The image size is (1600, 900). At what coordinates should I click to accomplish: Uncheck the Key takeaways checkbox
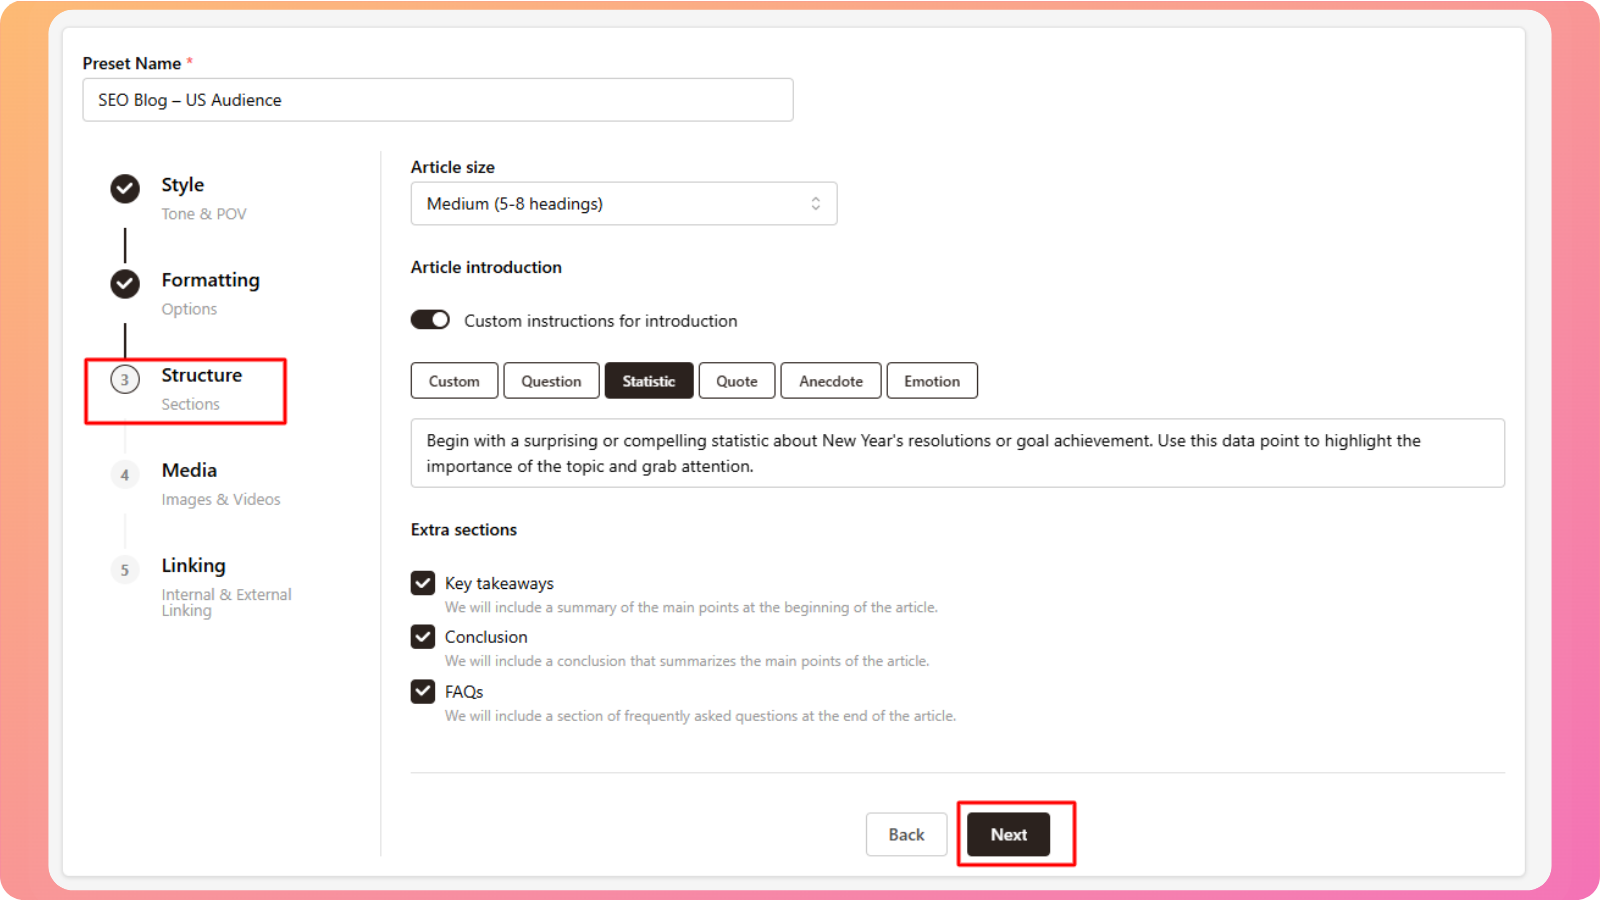(x=423, y=583)
